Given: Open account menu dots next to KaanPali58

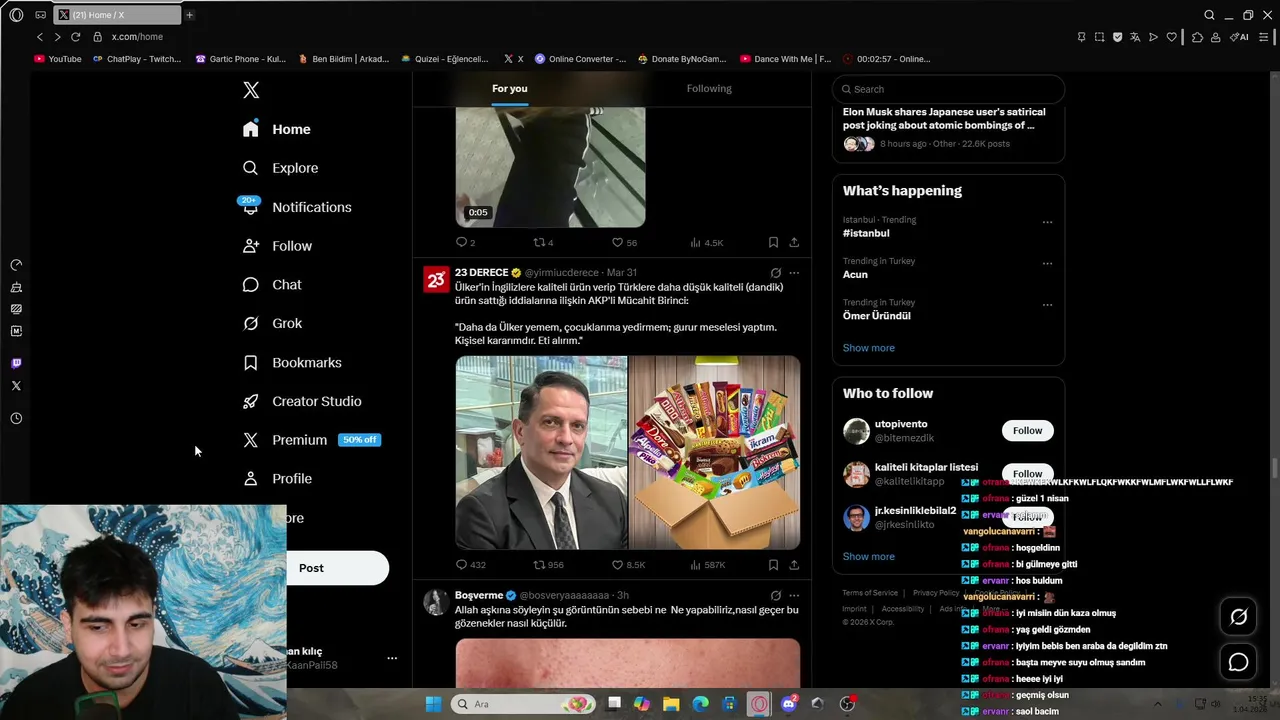Looking at the screenshot, I should [x=392, y=658].
